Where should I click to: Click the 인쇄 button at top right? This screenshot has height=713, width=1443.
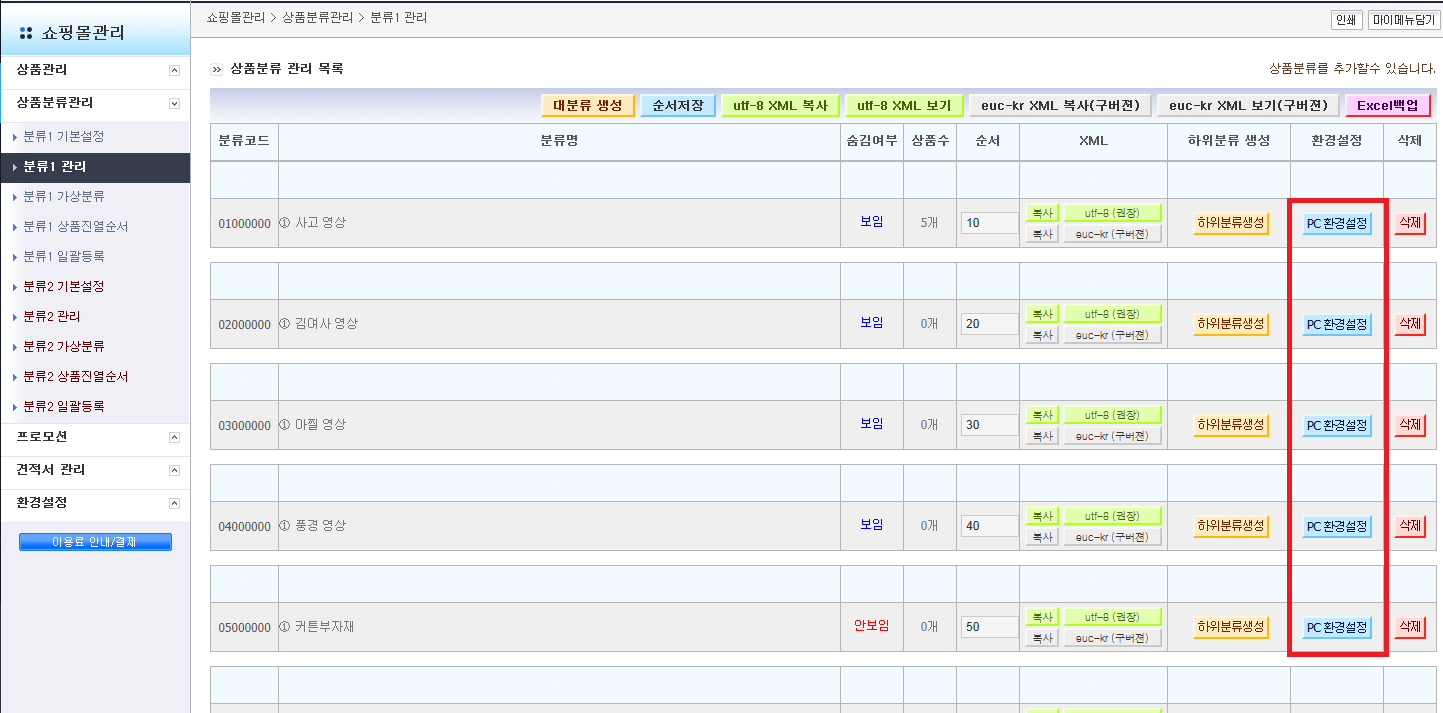pyautogui.click(x=1344, y=20)
